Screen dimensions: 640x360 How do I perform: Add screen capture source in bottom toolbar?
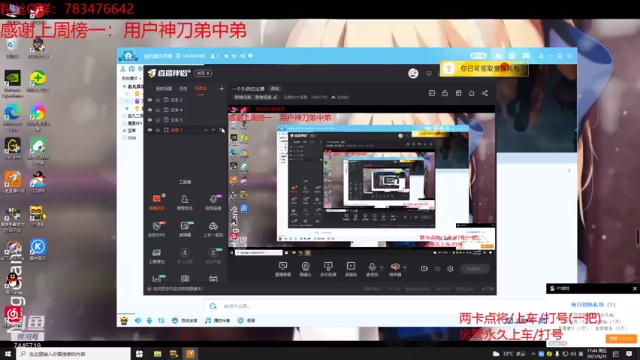point(282,269)
